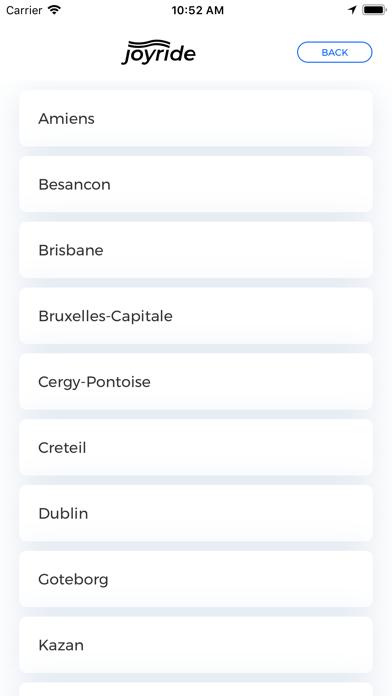Choose Dublin from the list
This screenshot has height=696, width=392.
(x=196, y=514)
